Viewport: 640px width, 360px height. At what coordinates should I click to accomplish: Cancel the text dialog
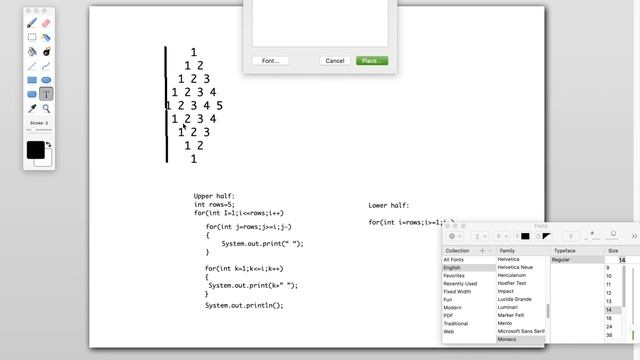pyautogui.click(x=335, y=61)
